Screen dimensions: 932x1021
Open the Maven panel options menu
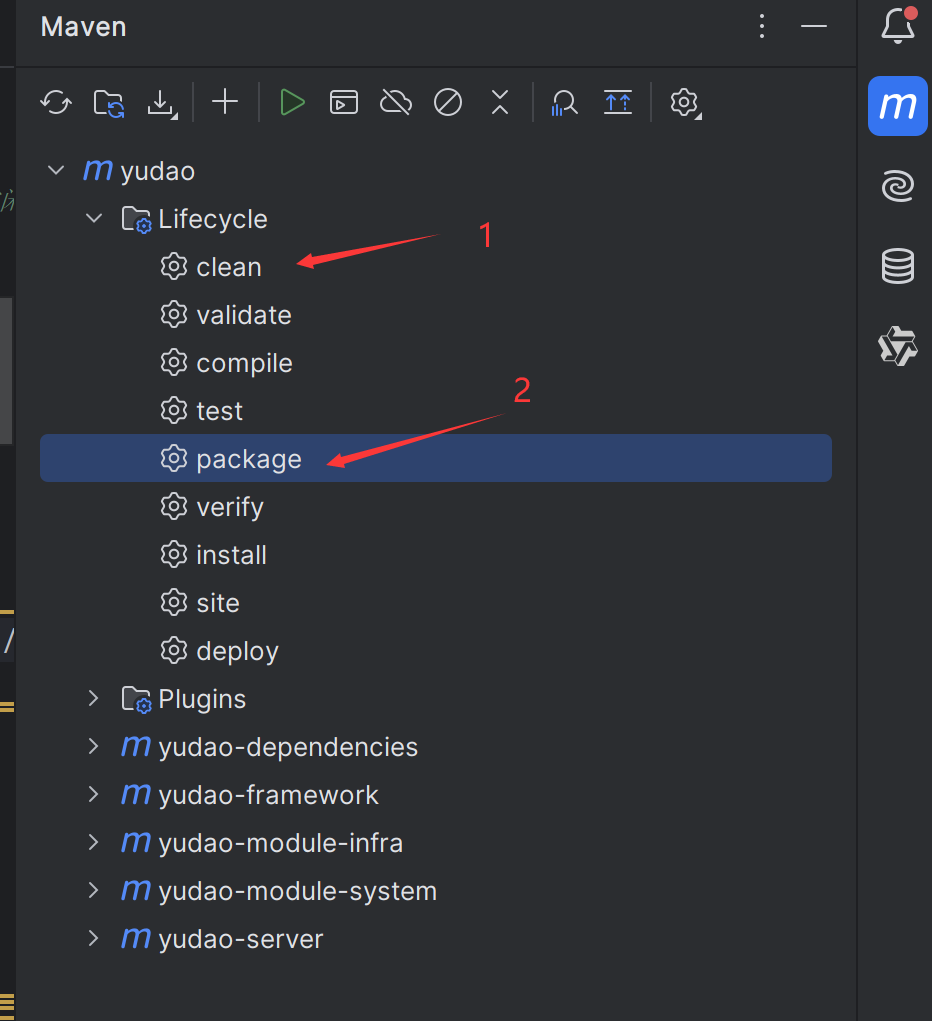[762, 27]
